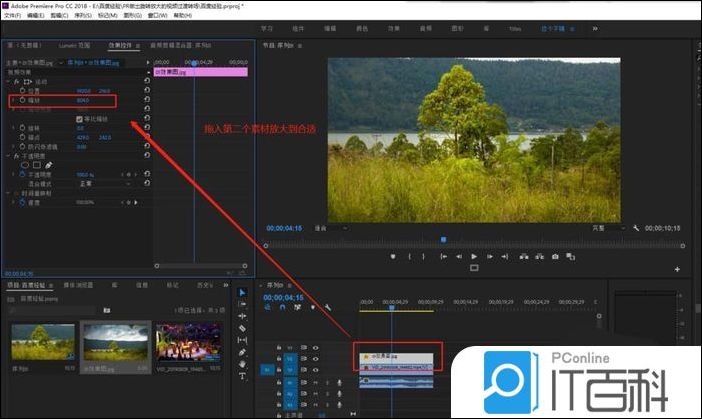
Task: Select the rectangle mask tool under Opacity
Action: click(37, 165)
